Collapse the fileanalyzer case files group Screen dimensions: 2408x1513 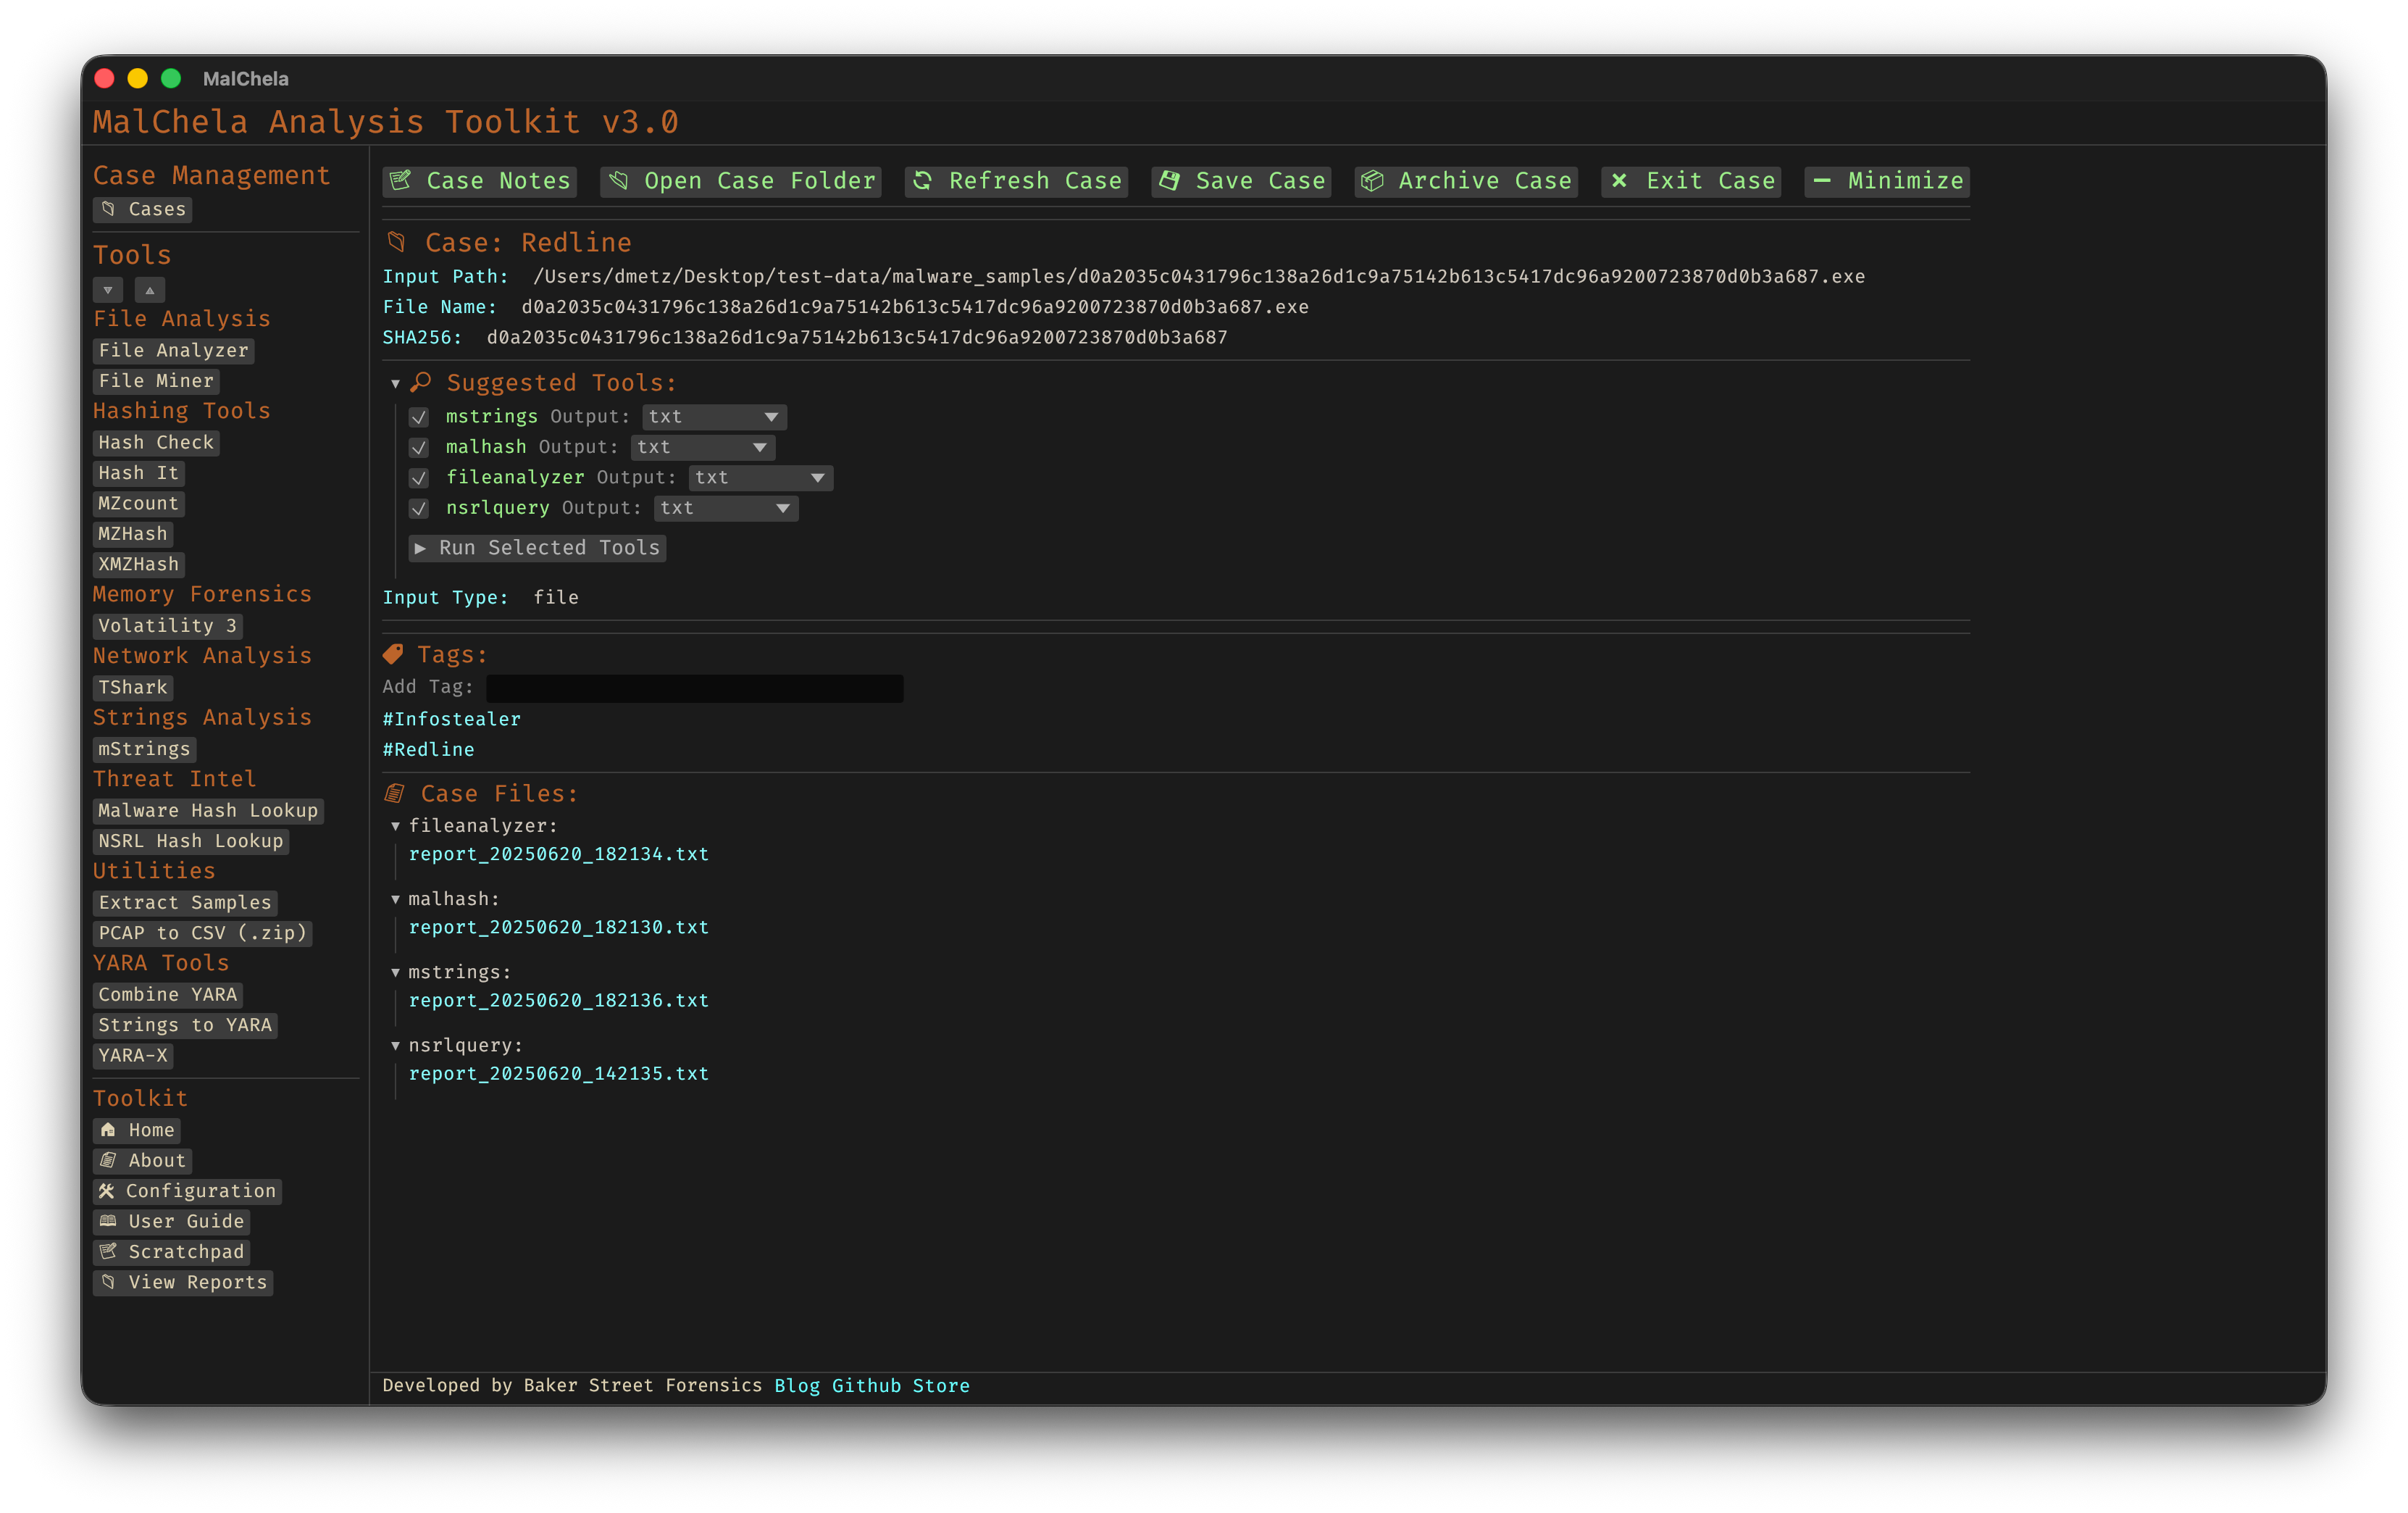coord(396,826)
